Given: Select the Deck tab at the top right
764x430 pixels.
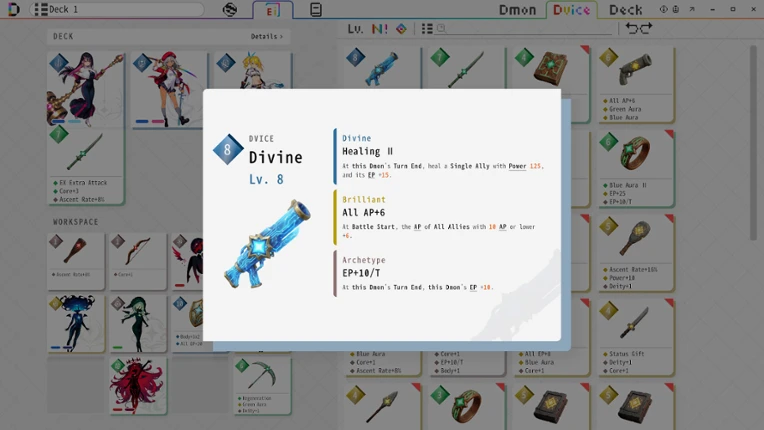Looking at the screenshot, I should 625,10.
